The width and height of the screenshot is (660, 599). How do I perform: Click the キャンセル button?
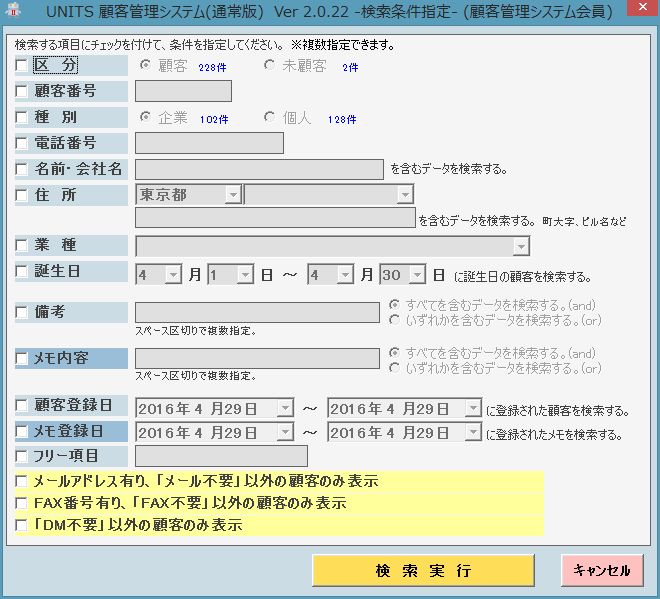[x=602, y=570]
